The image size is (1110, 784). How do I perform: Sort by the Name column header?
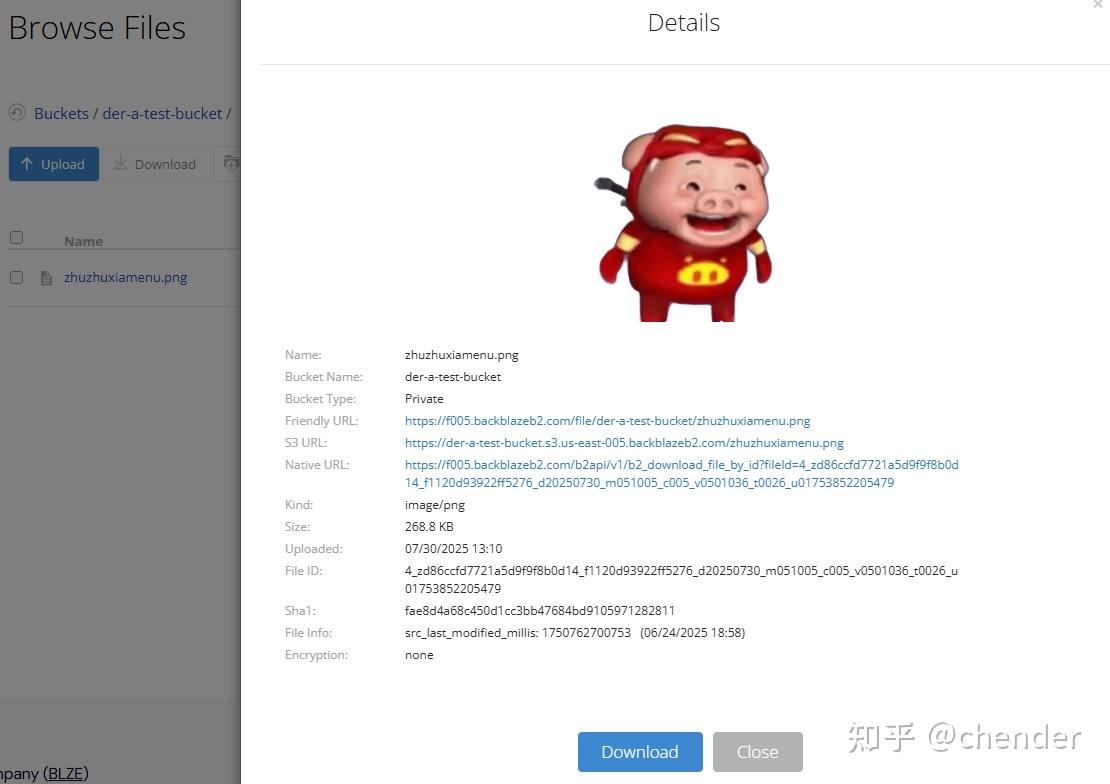84,242
